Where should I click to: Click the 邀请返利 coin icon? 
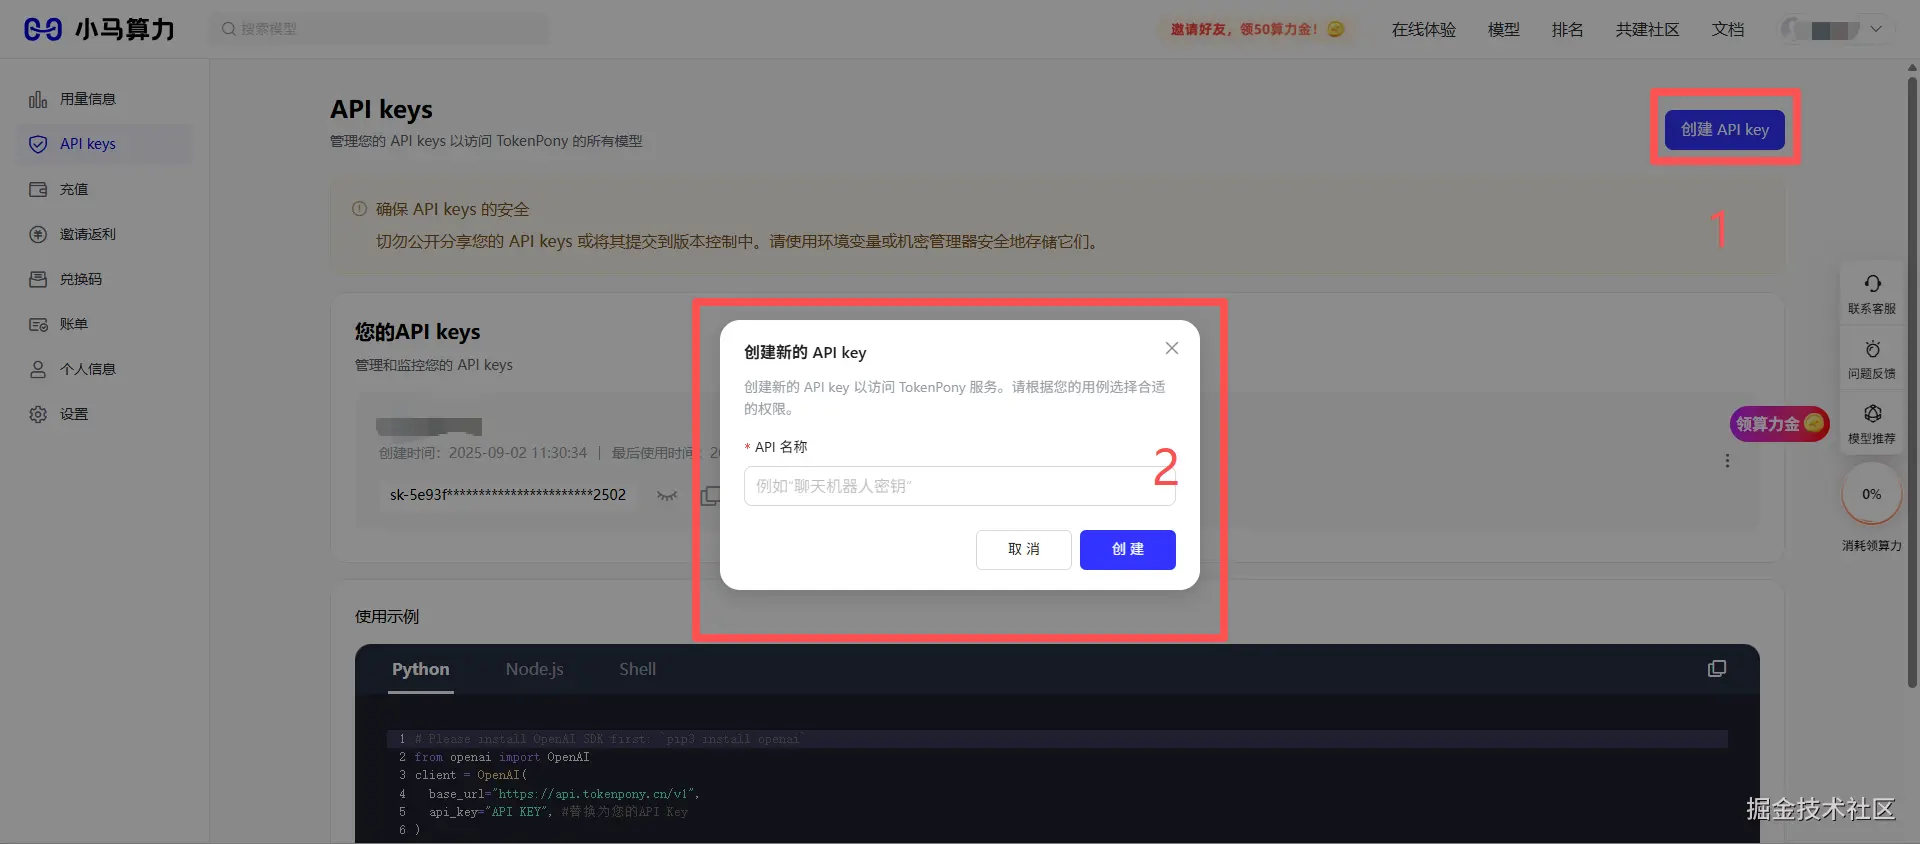click(38, 234)
